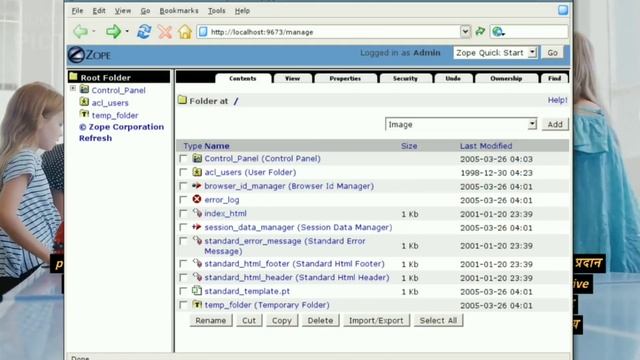Reload the page with the refresh icon
The height and width of the screenshot is (360, 640).
pyautogui.click(x=144, y=31)
